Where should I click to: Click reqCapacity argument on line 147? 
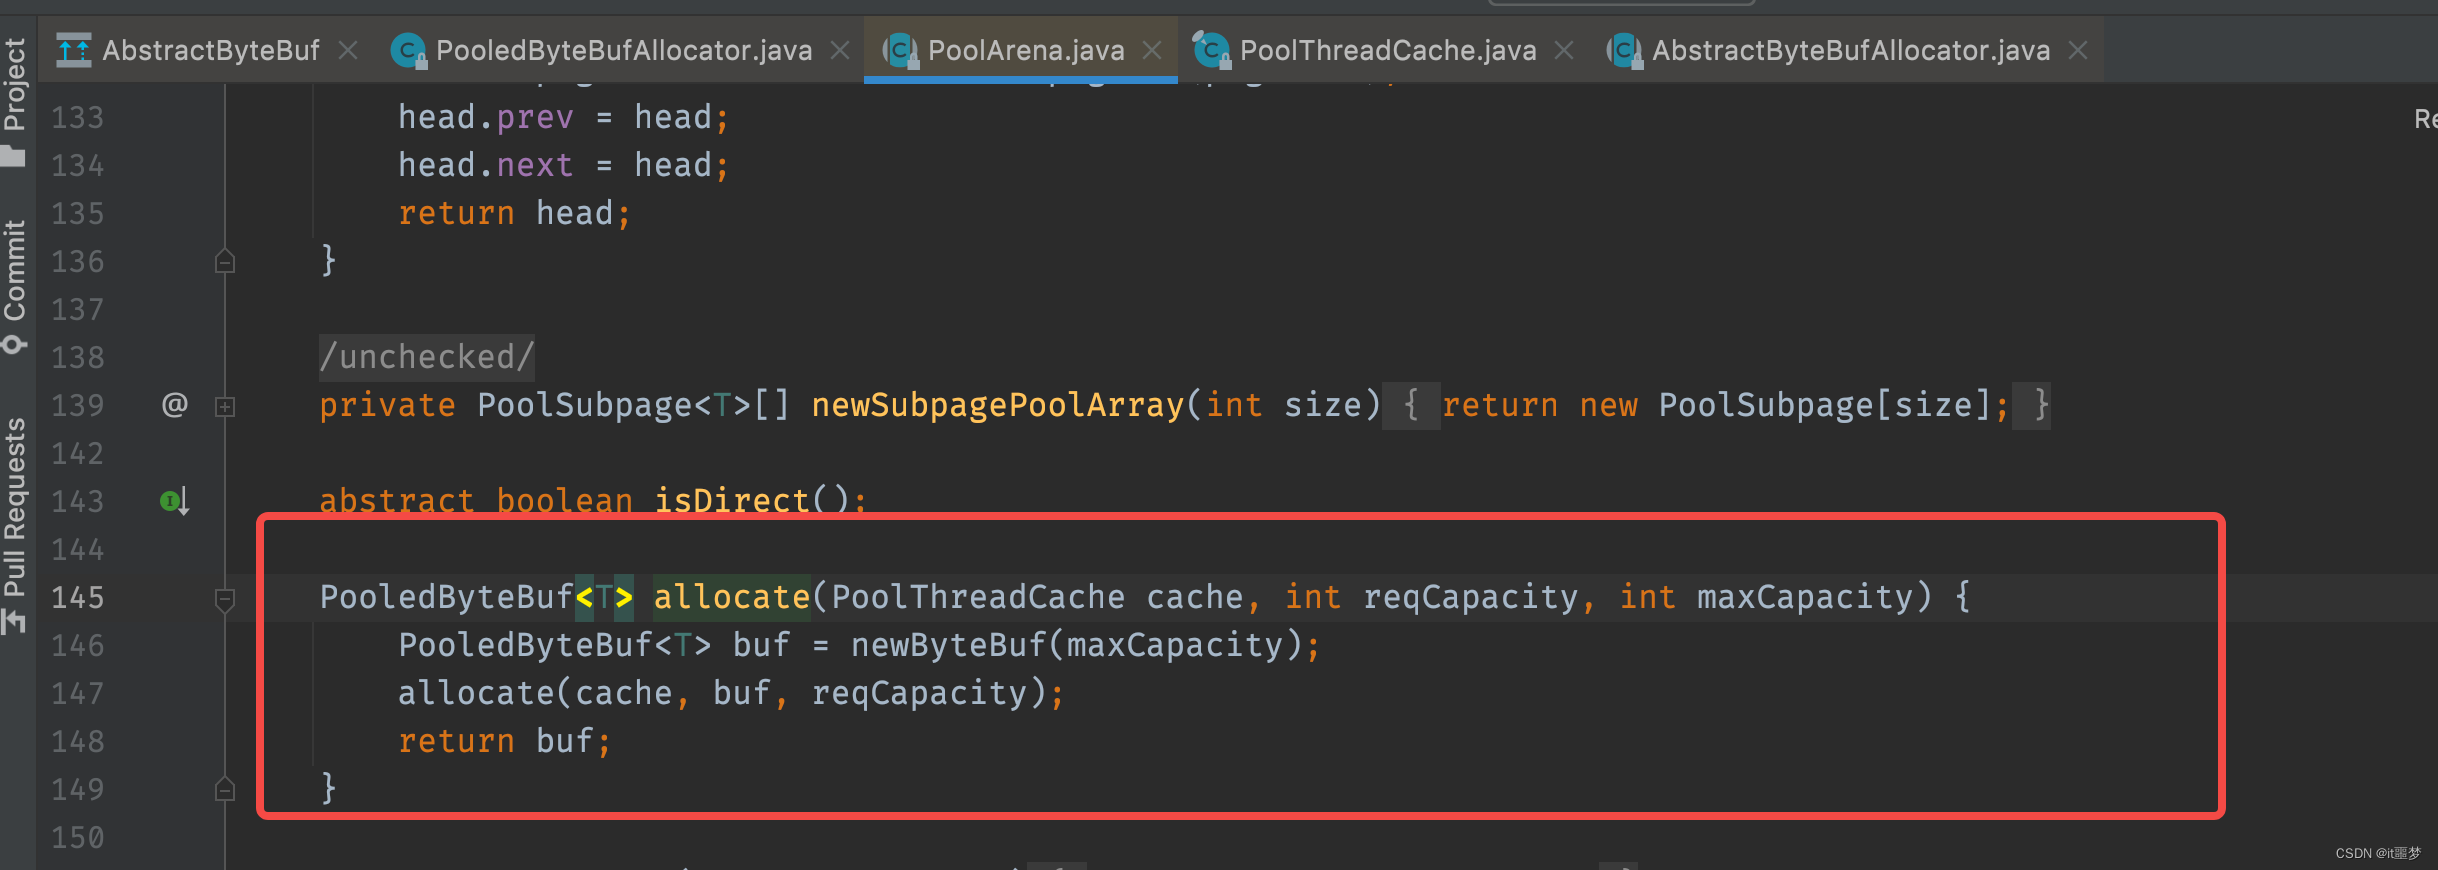click(x=919, y=693)
